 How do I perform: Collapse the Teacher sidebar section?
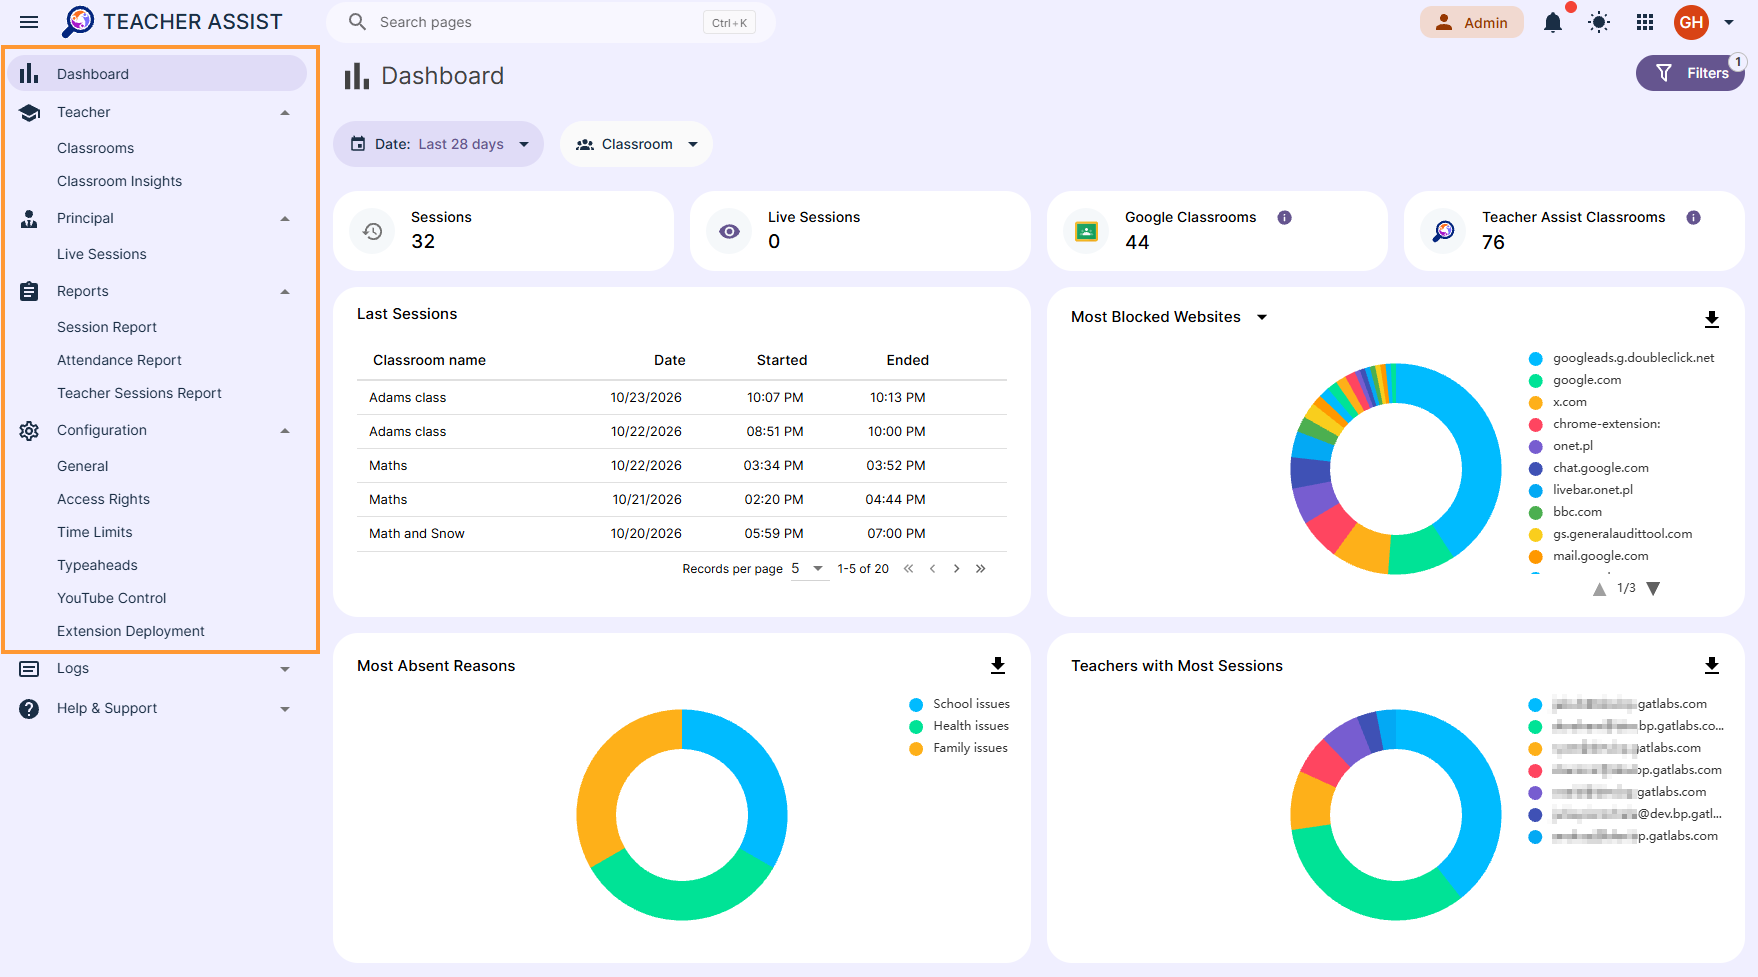click(285, 113)
